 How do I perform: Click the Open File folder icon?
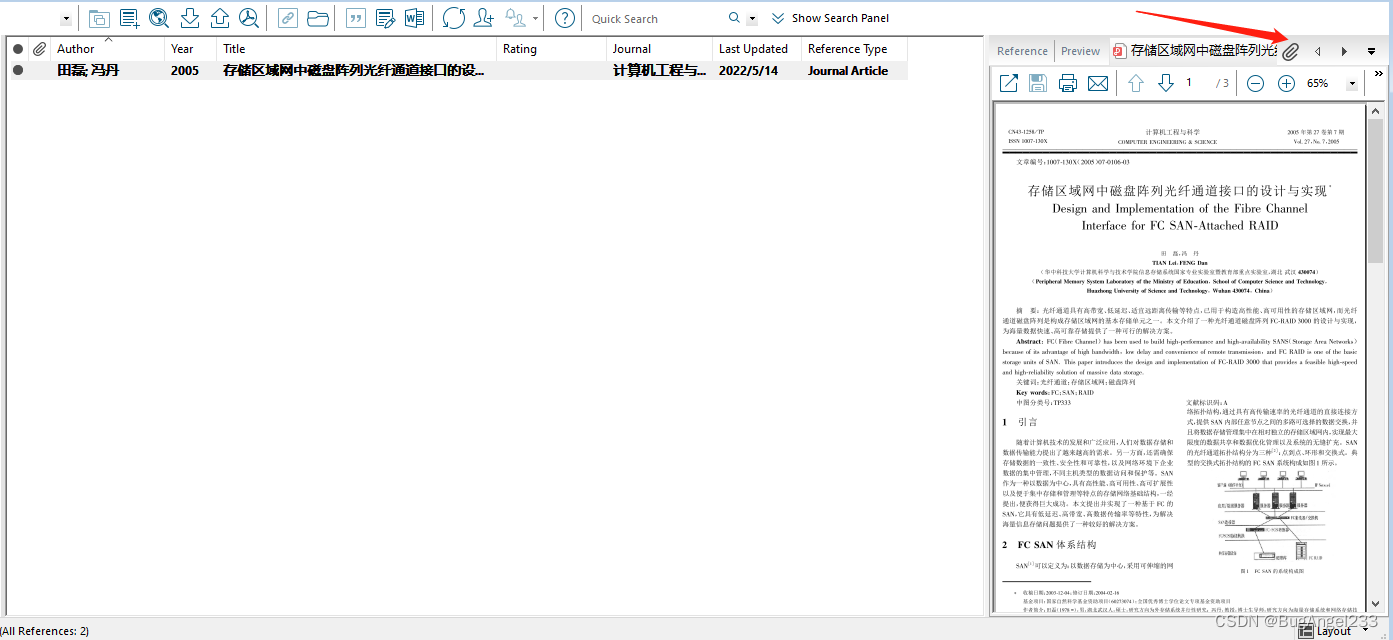[317, 18]
